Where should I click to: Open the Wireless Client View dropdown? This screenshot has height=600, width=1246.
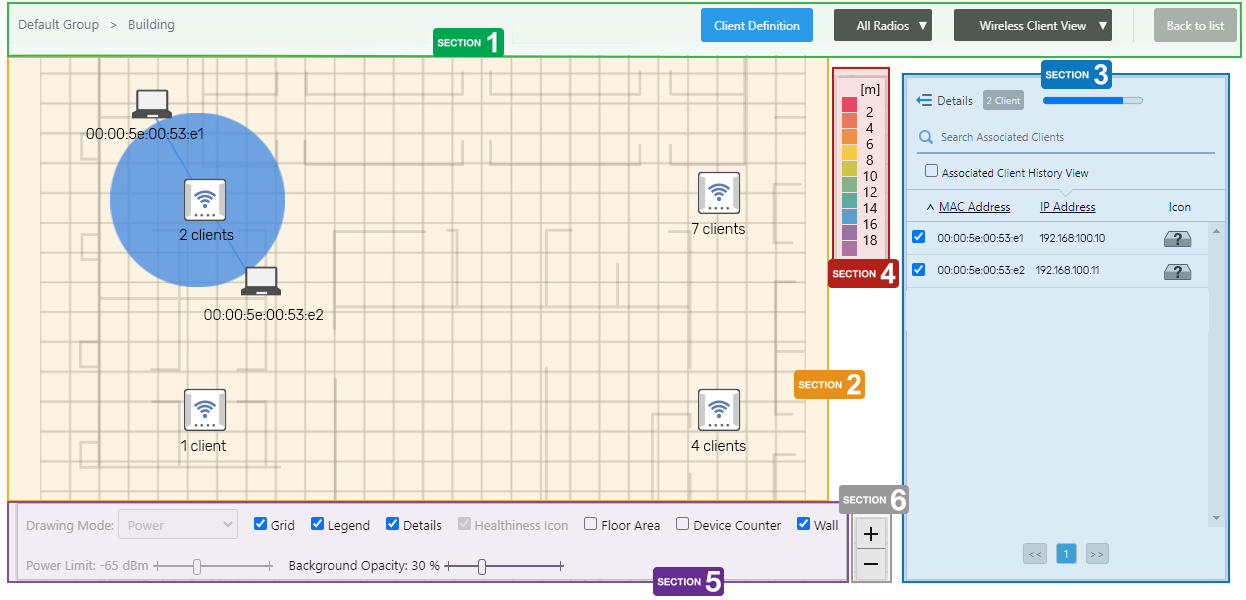pyautogui.click(x=1033, y=26)
